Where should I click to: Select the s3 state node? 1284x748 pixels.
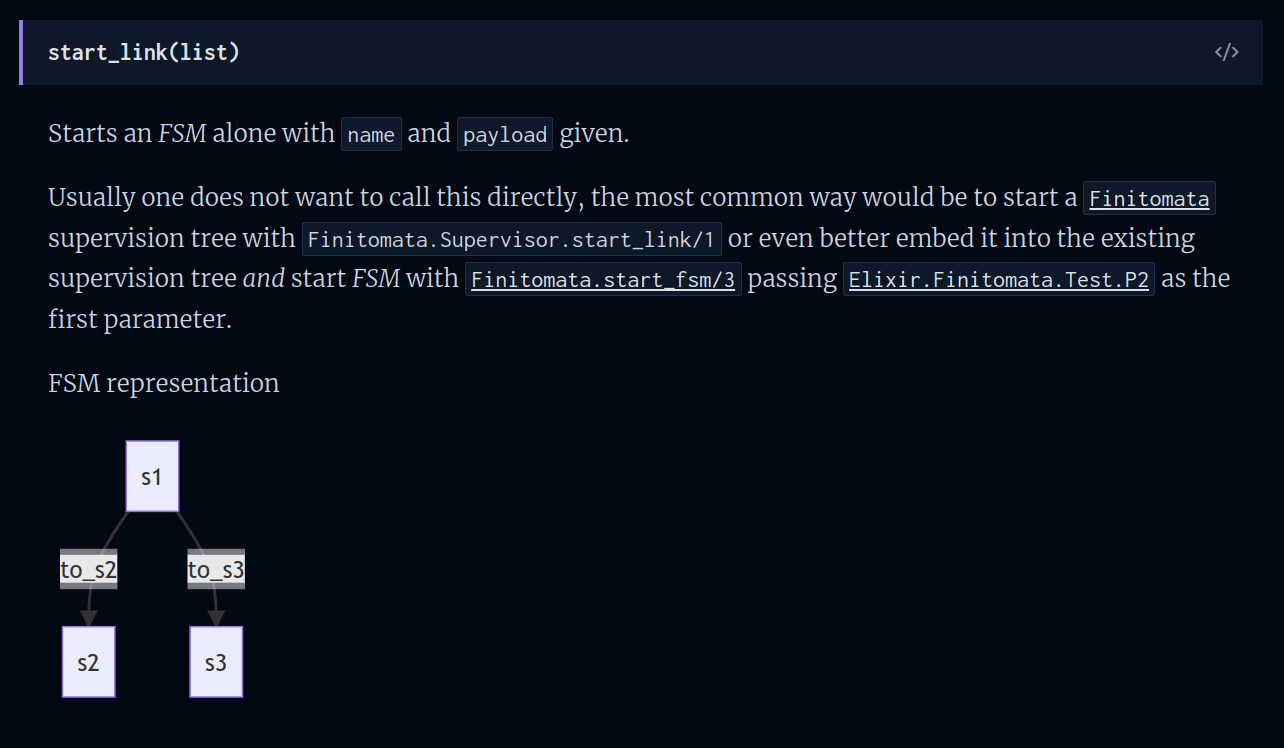click(x=216, y=662)
